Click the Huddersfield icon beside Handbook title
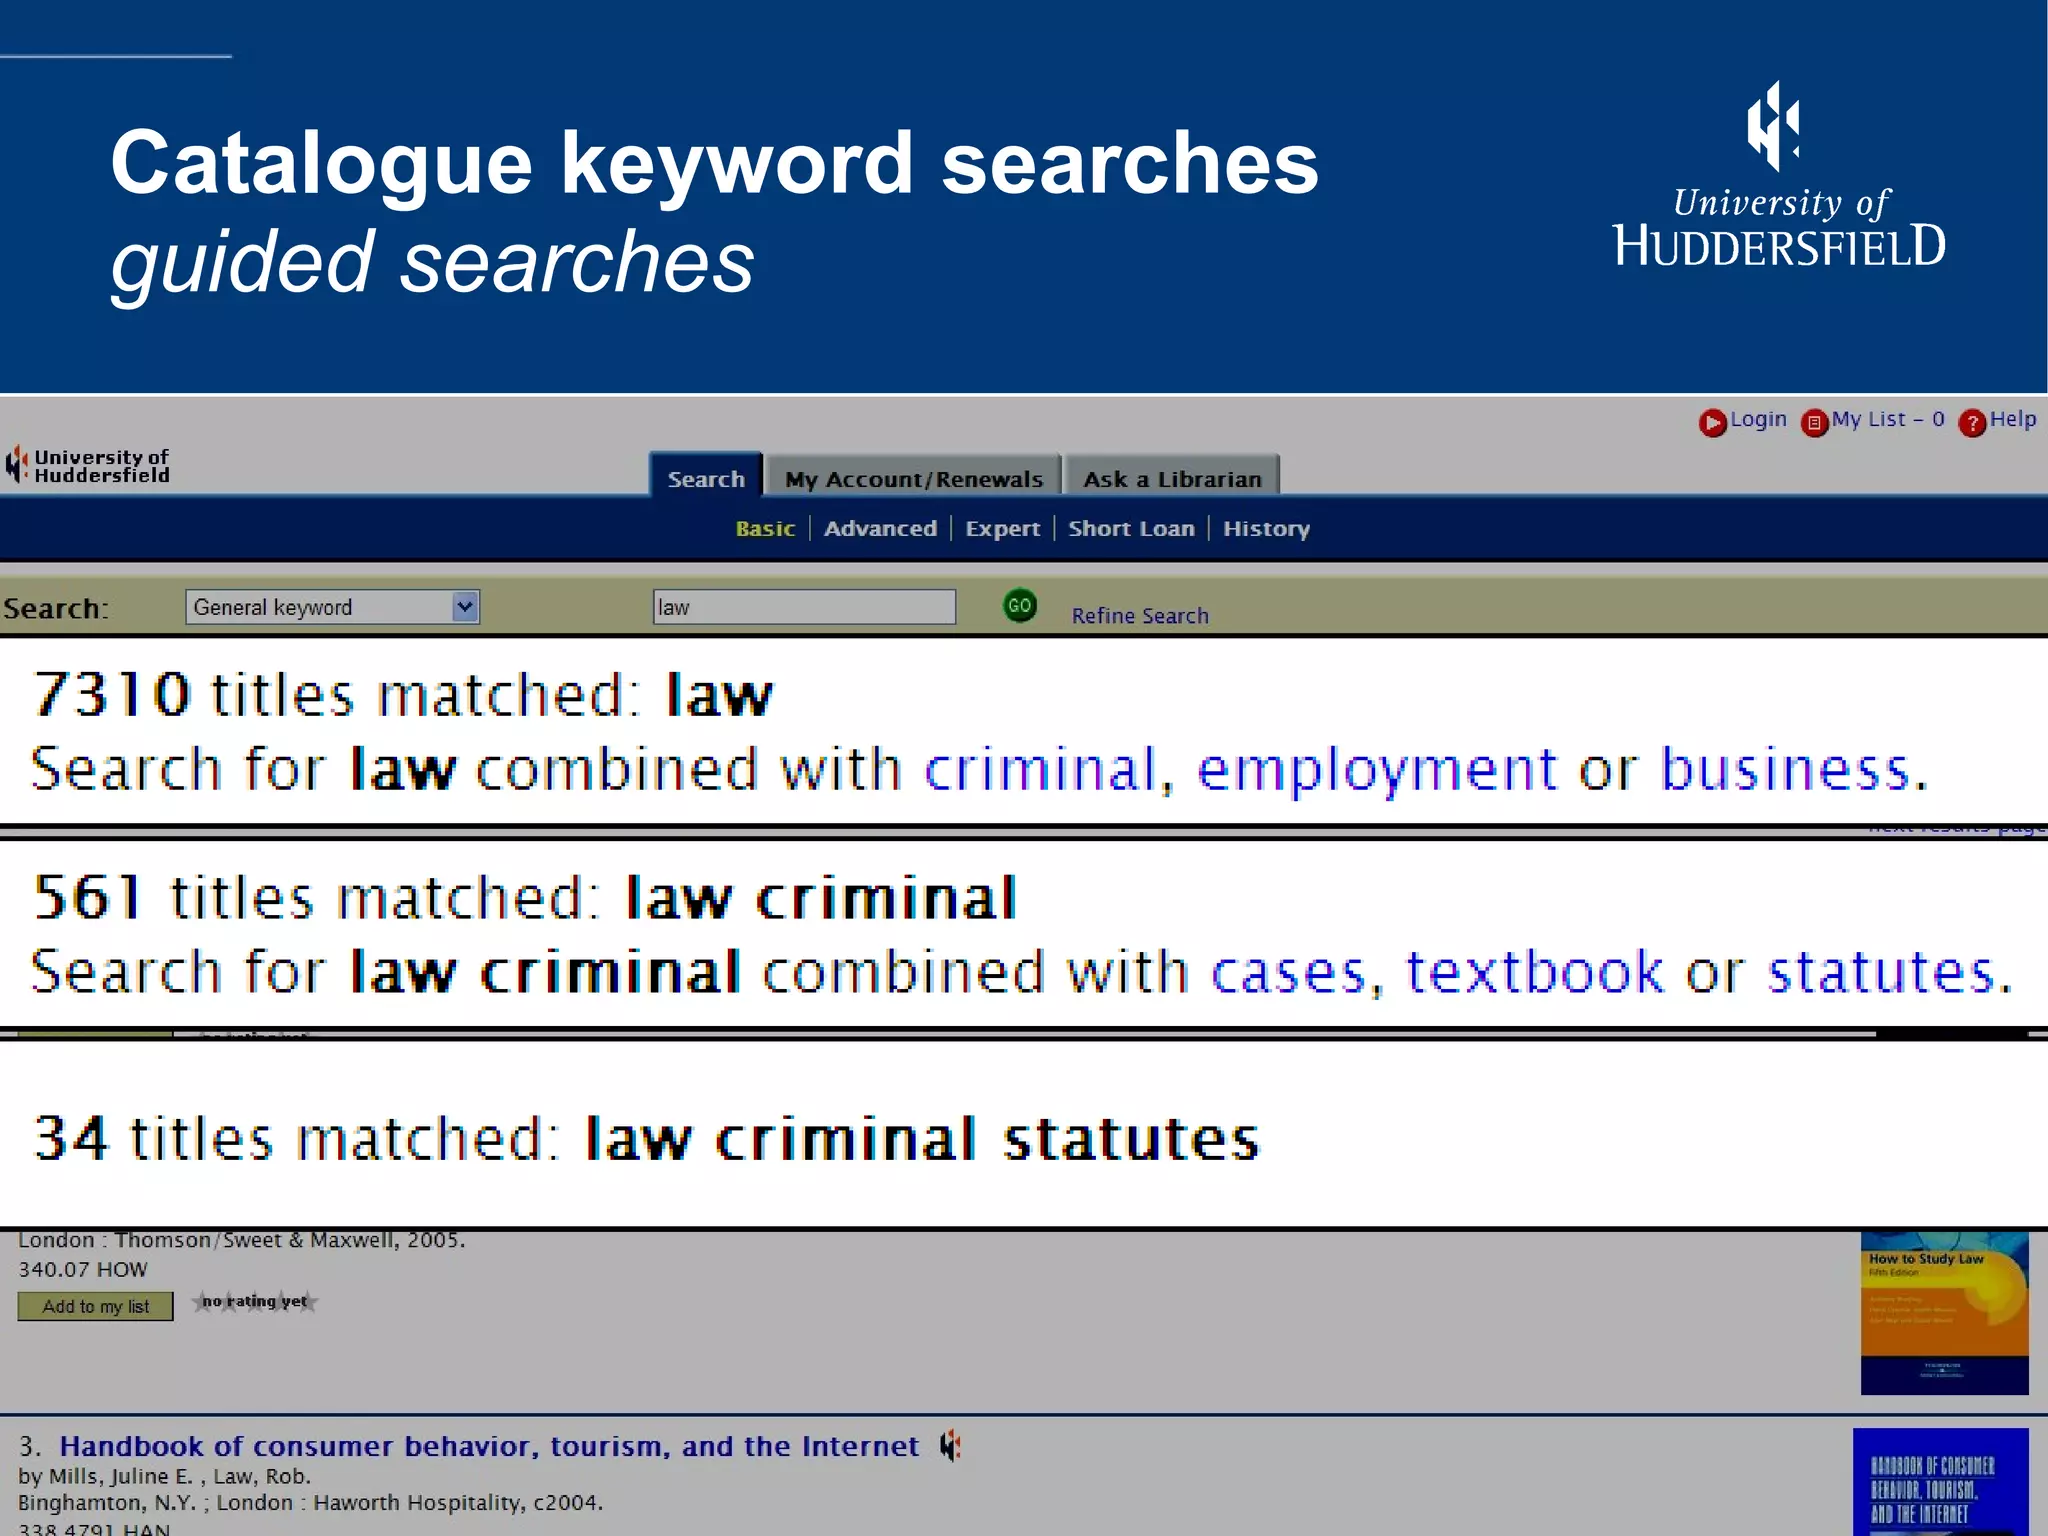The image size is (2048, 1536). tap(950, 1445)
